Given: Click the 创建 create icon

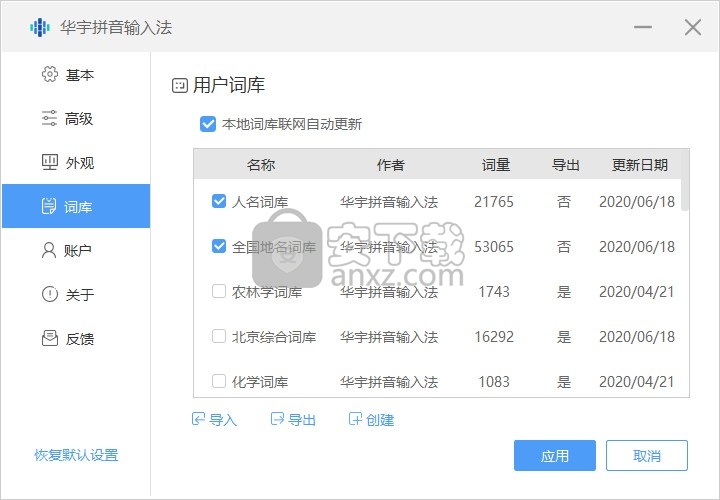Looking at the screenshot, I should [x=355, y=420].
